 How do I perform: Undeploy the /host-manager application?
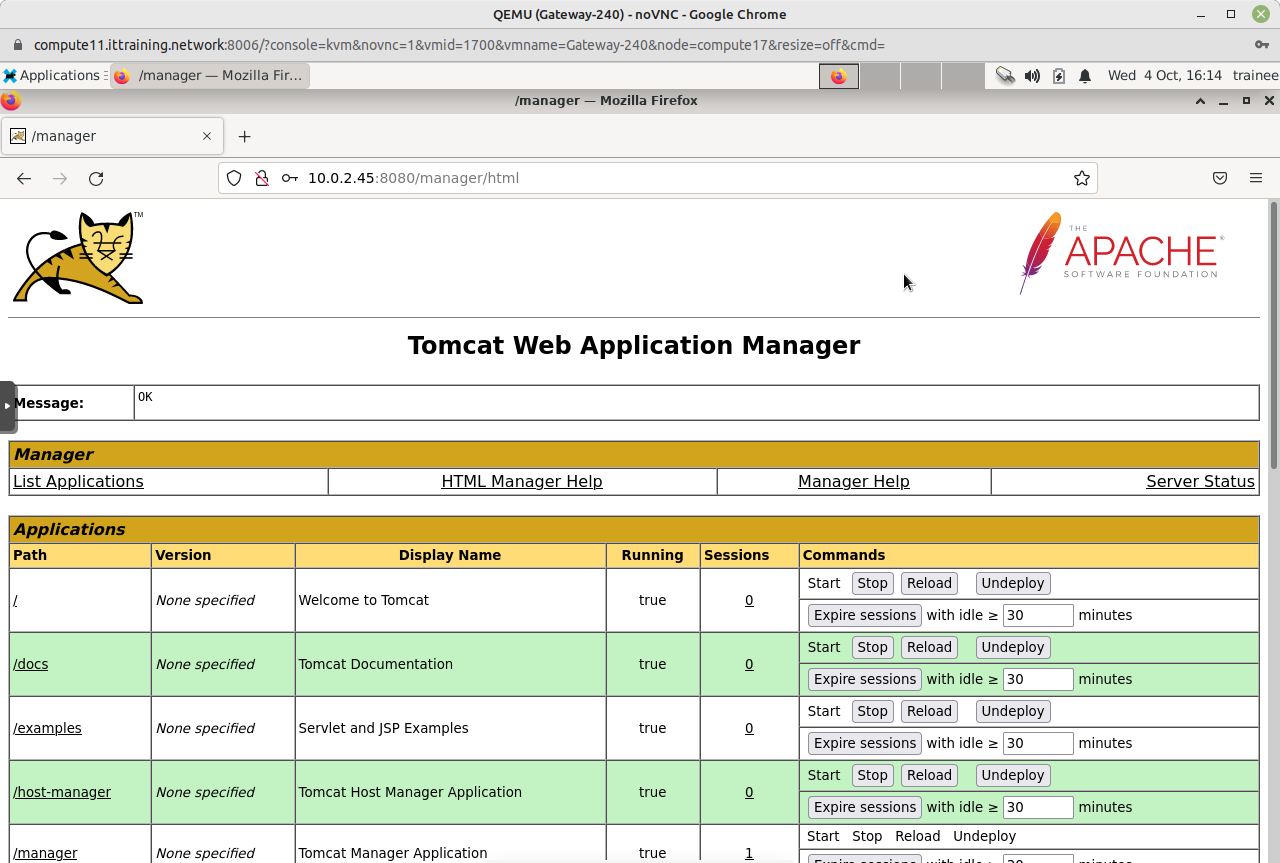pos(1012,775)
